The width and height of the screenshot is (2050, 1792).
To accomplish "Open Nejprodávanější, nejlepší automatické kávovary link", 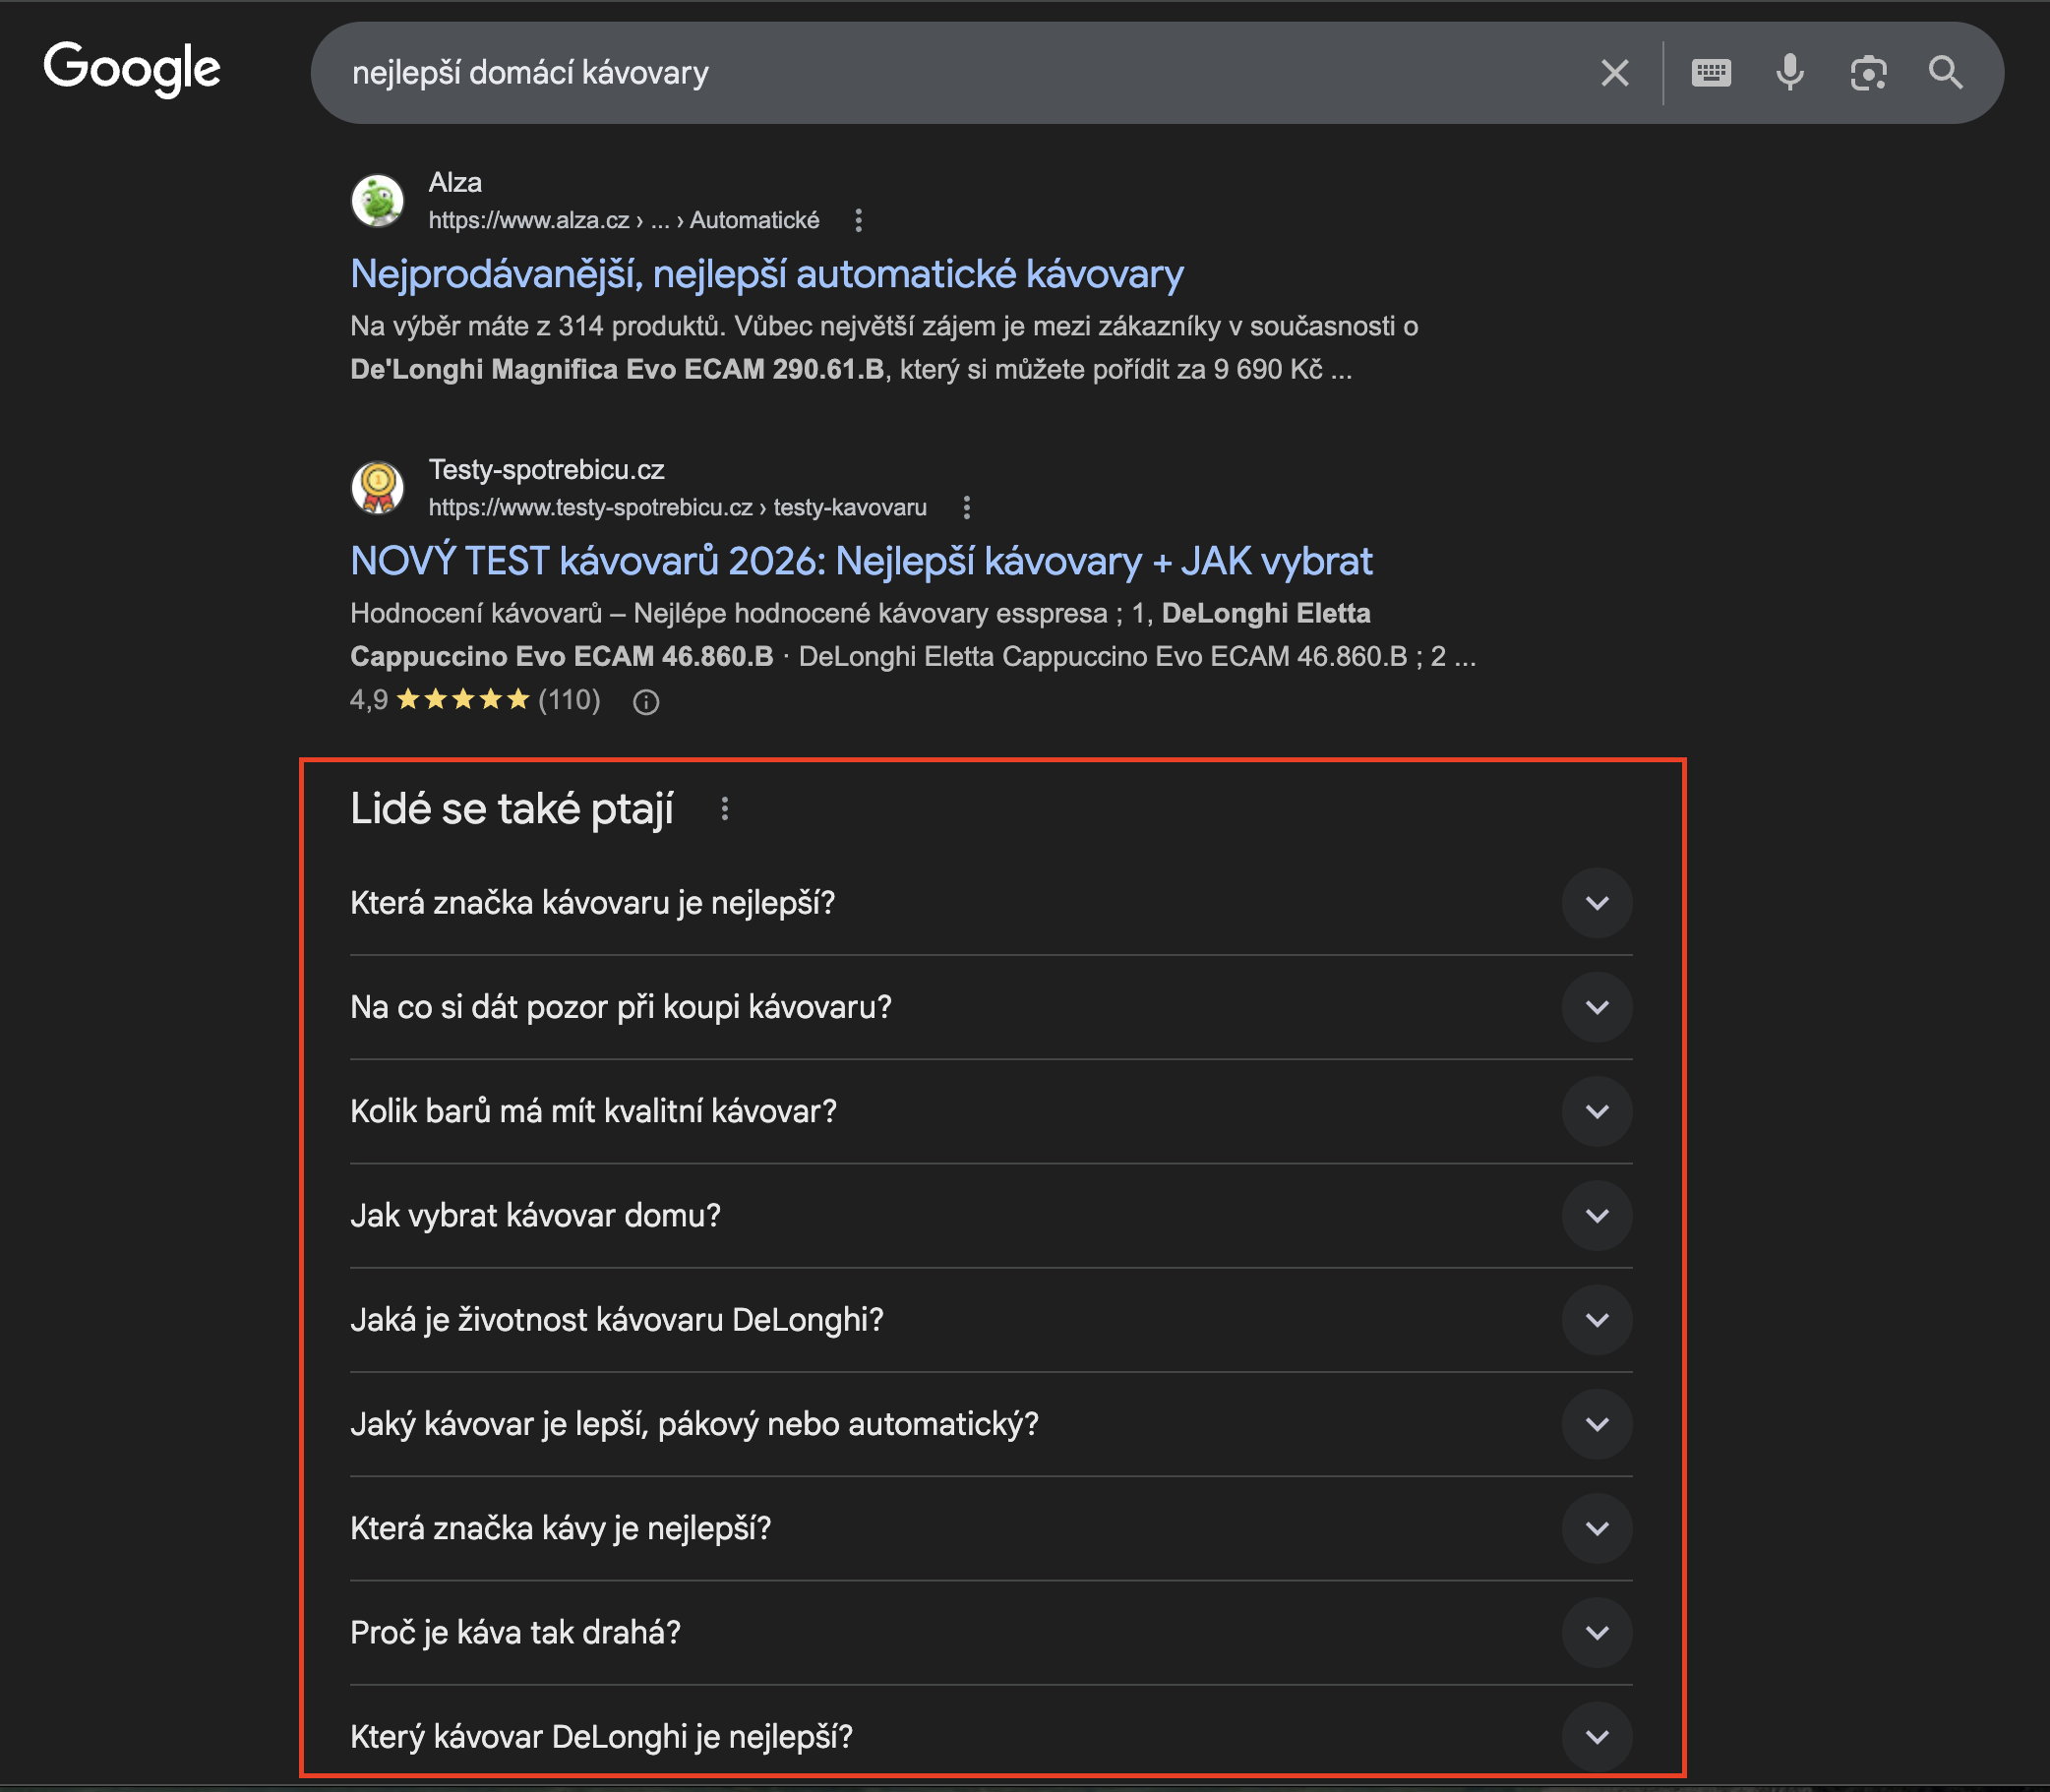I will coord(766,274).
